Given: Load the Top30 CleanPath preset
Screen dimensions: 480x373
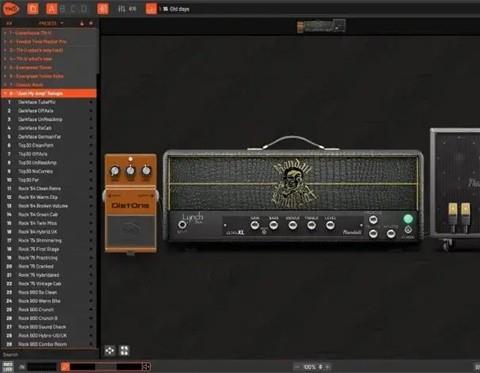Looking at the screenshot, I should click(x=49, y=145).
